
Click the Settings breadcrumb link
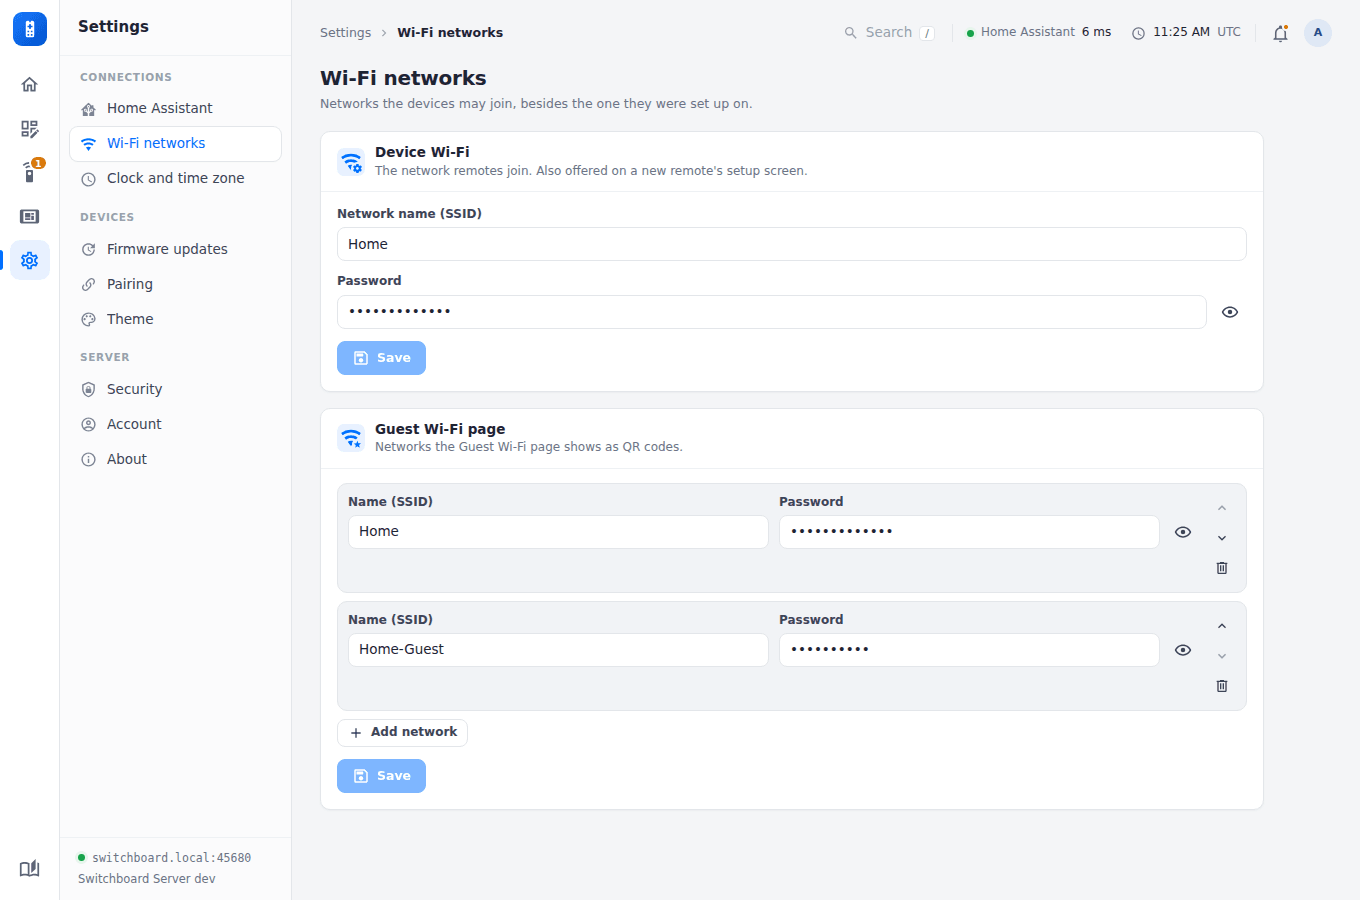(345, 33)
